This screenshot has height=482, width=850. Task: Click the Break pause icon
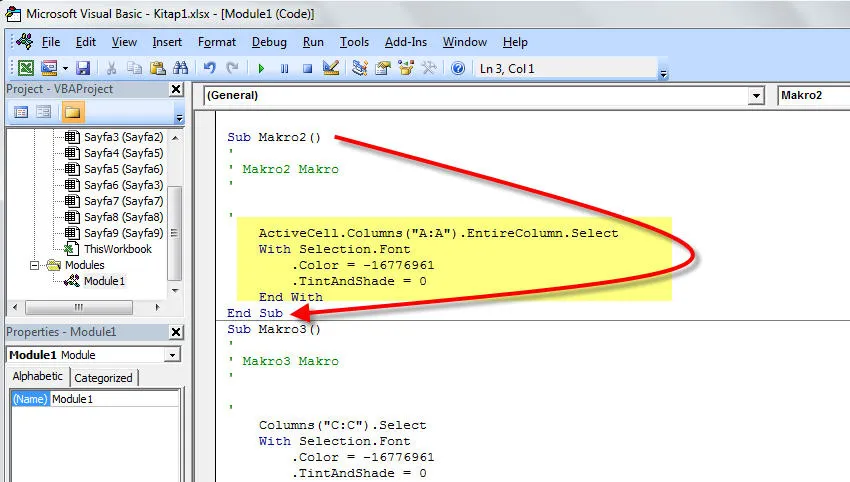(x=284, y=68)
